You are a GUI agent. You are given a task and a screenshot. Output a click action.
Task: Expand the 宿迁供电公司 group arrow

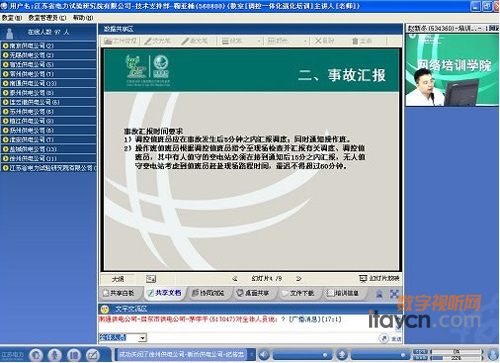pyautogui.click(x=5, y=64)
